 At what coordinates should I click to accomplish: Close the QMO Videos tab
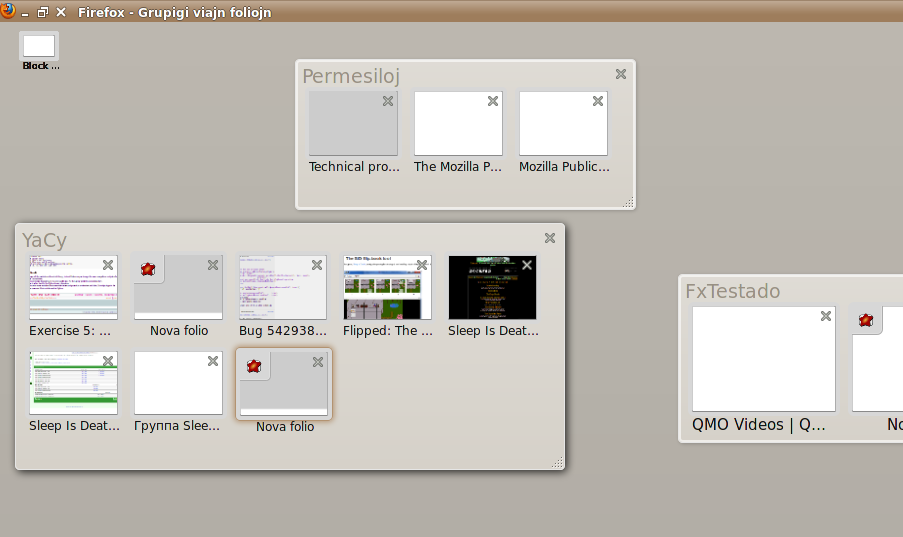[826, 316]
